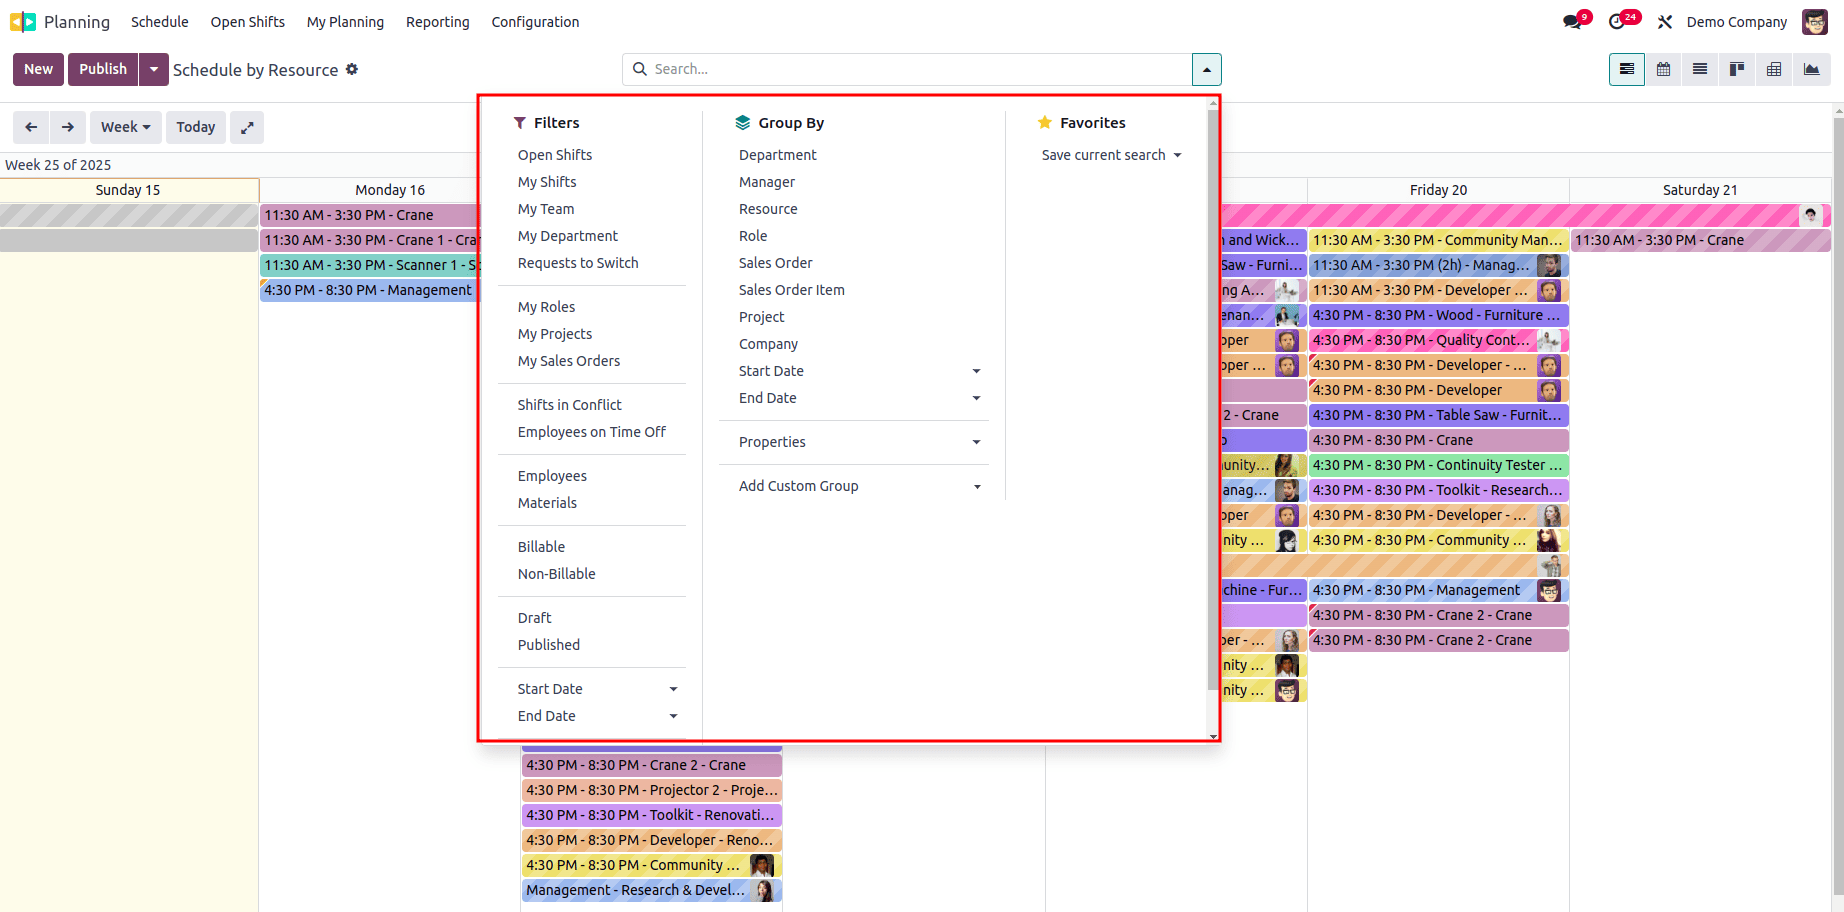1844x912 pixels.
Task: Expand Save current search
Action: 1111,155
